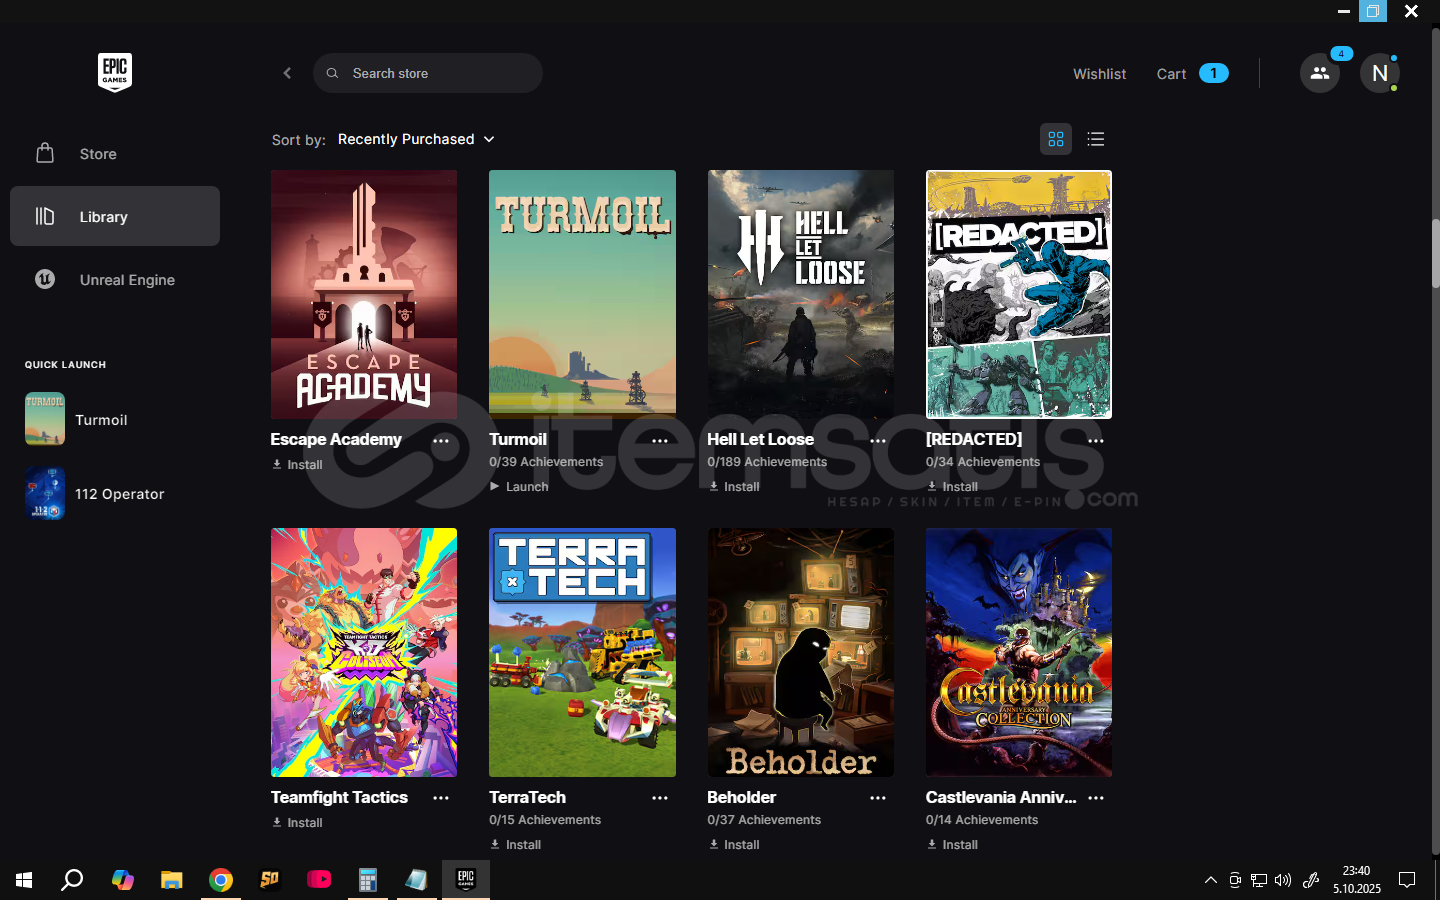Click the 0/189 Achievements text

pos(767,462)
